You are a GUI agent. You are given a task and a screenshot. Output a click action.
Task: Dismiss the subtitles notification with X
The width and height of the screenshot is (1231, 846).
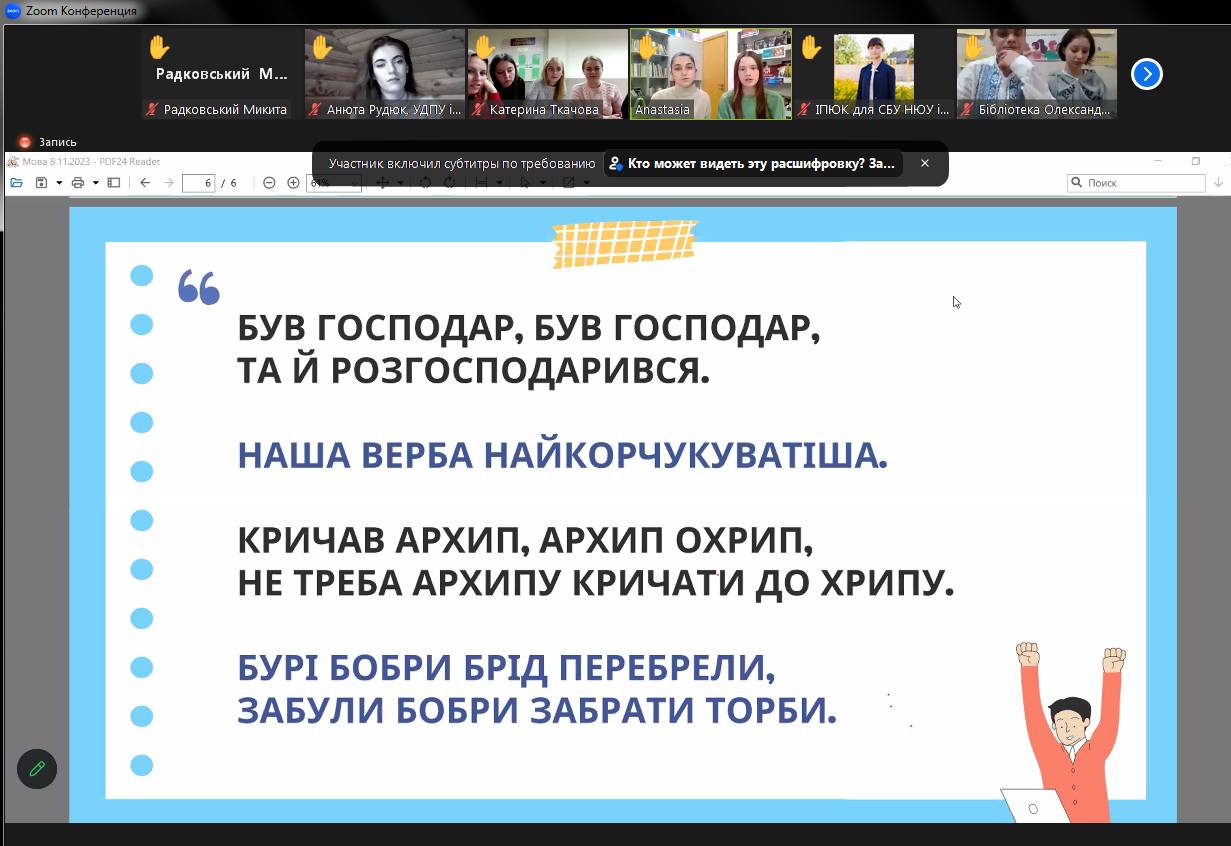(x=925, y=163)
